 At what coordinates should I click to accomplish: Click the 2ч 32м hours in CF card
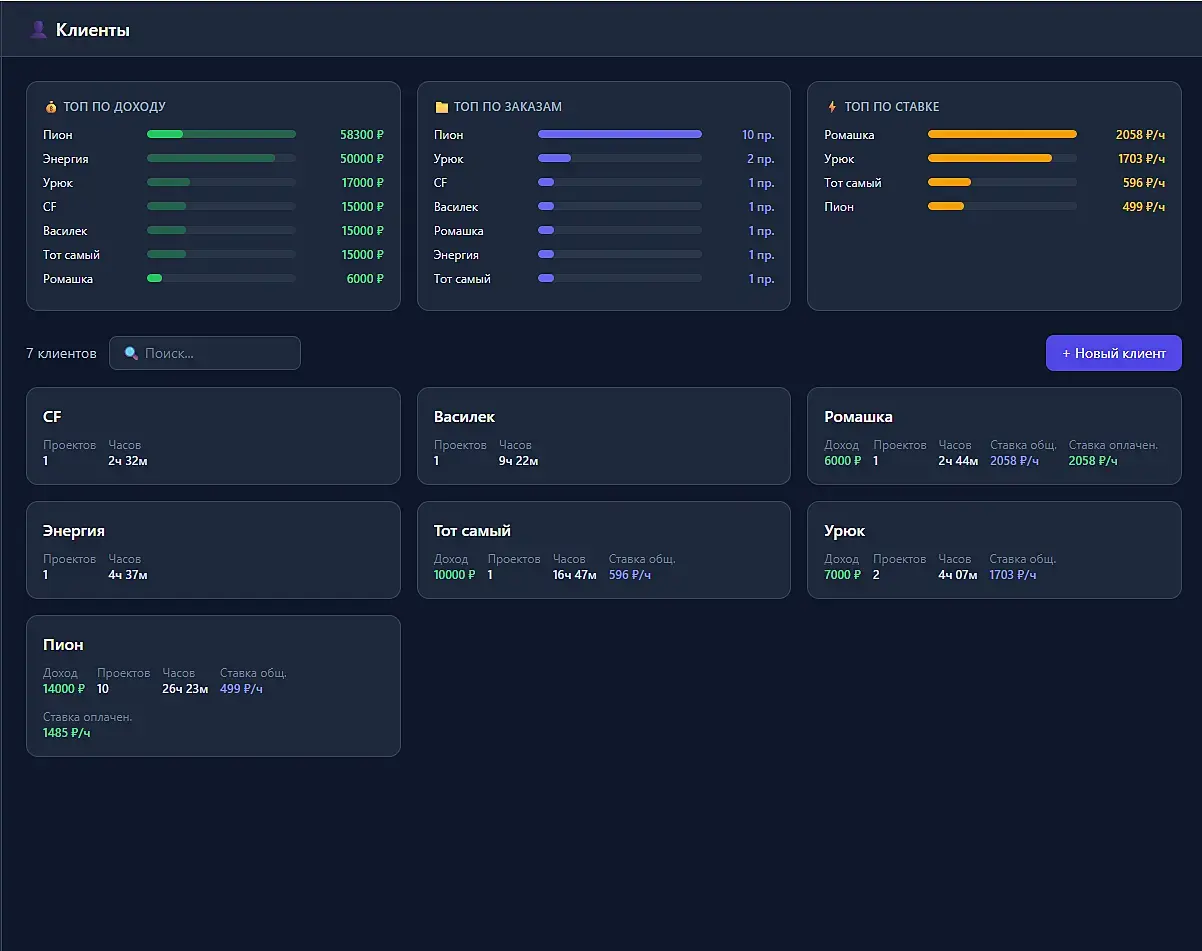[128, 461]
